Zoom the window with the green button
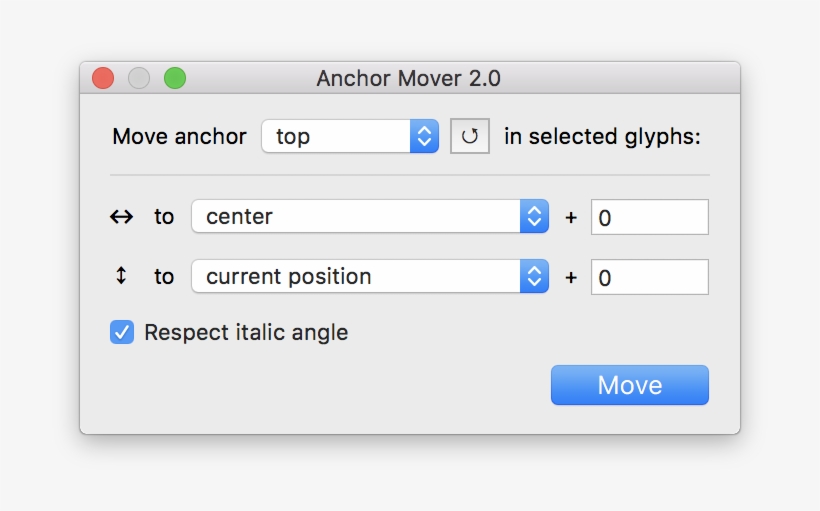This screenshot has height=511, width=820. pos(175,78)
